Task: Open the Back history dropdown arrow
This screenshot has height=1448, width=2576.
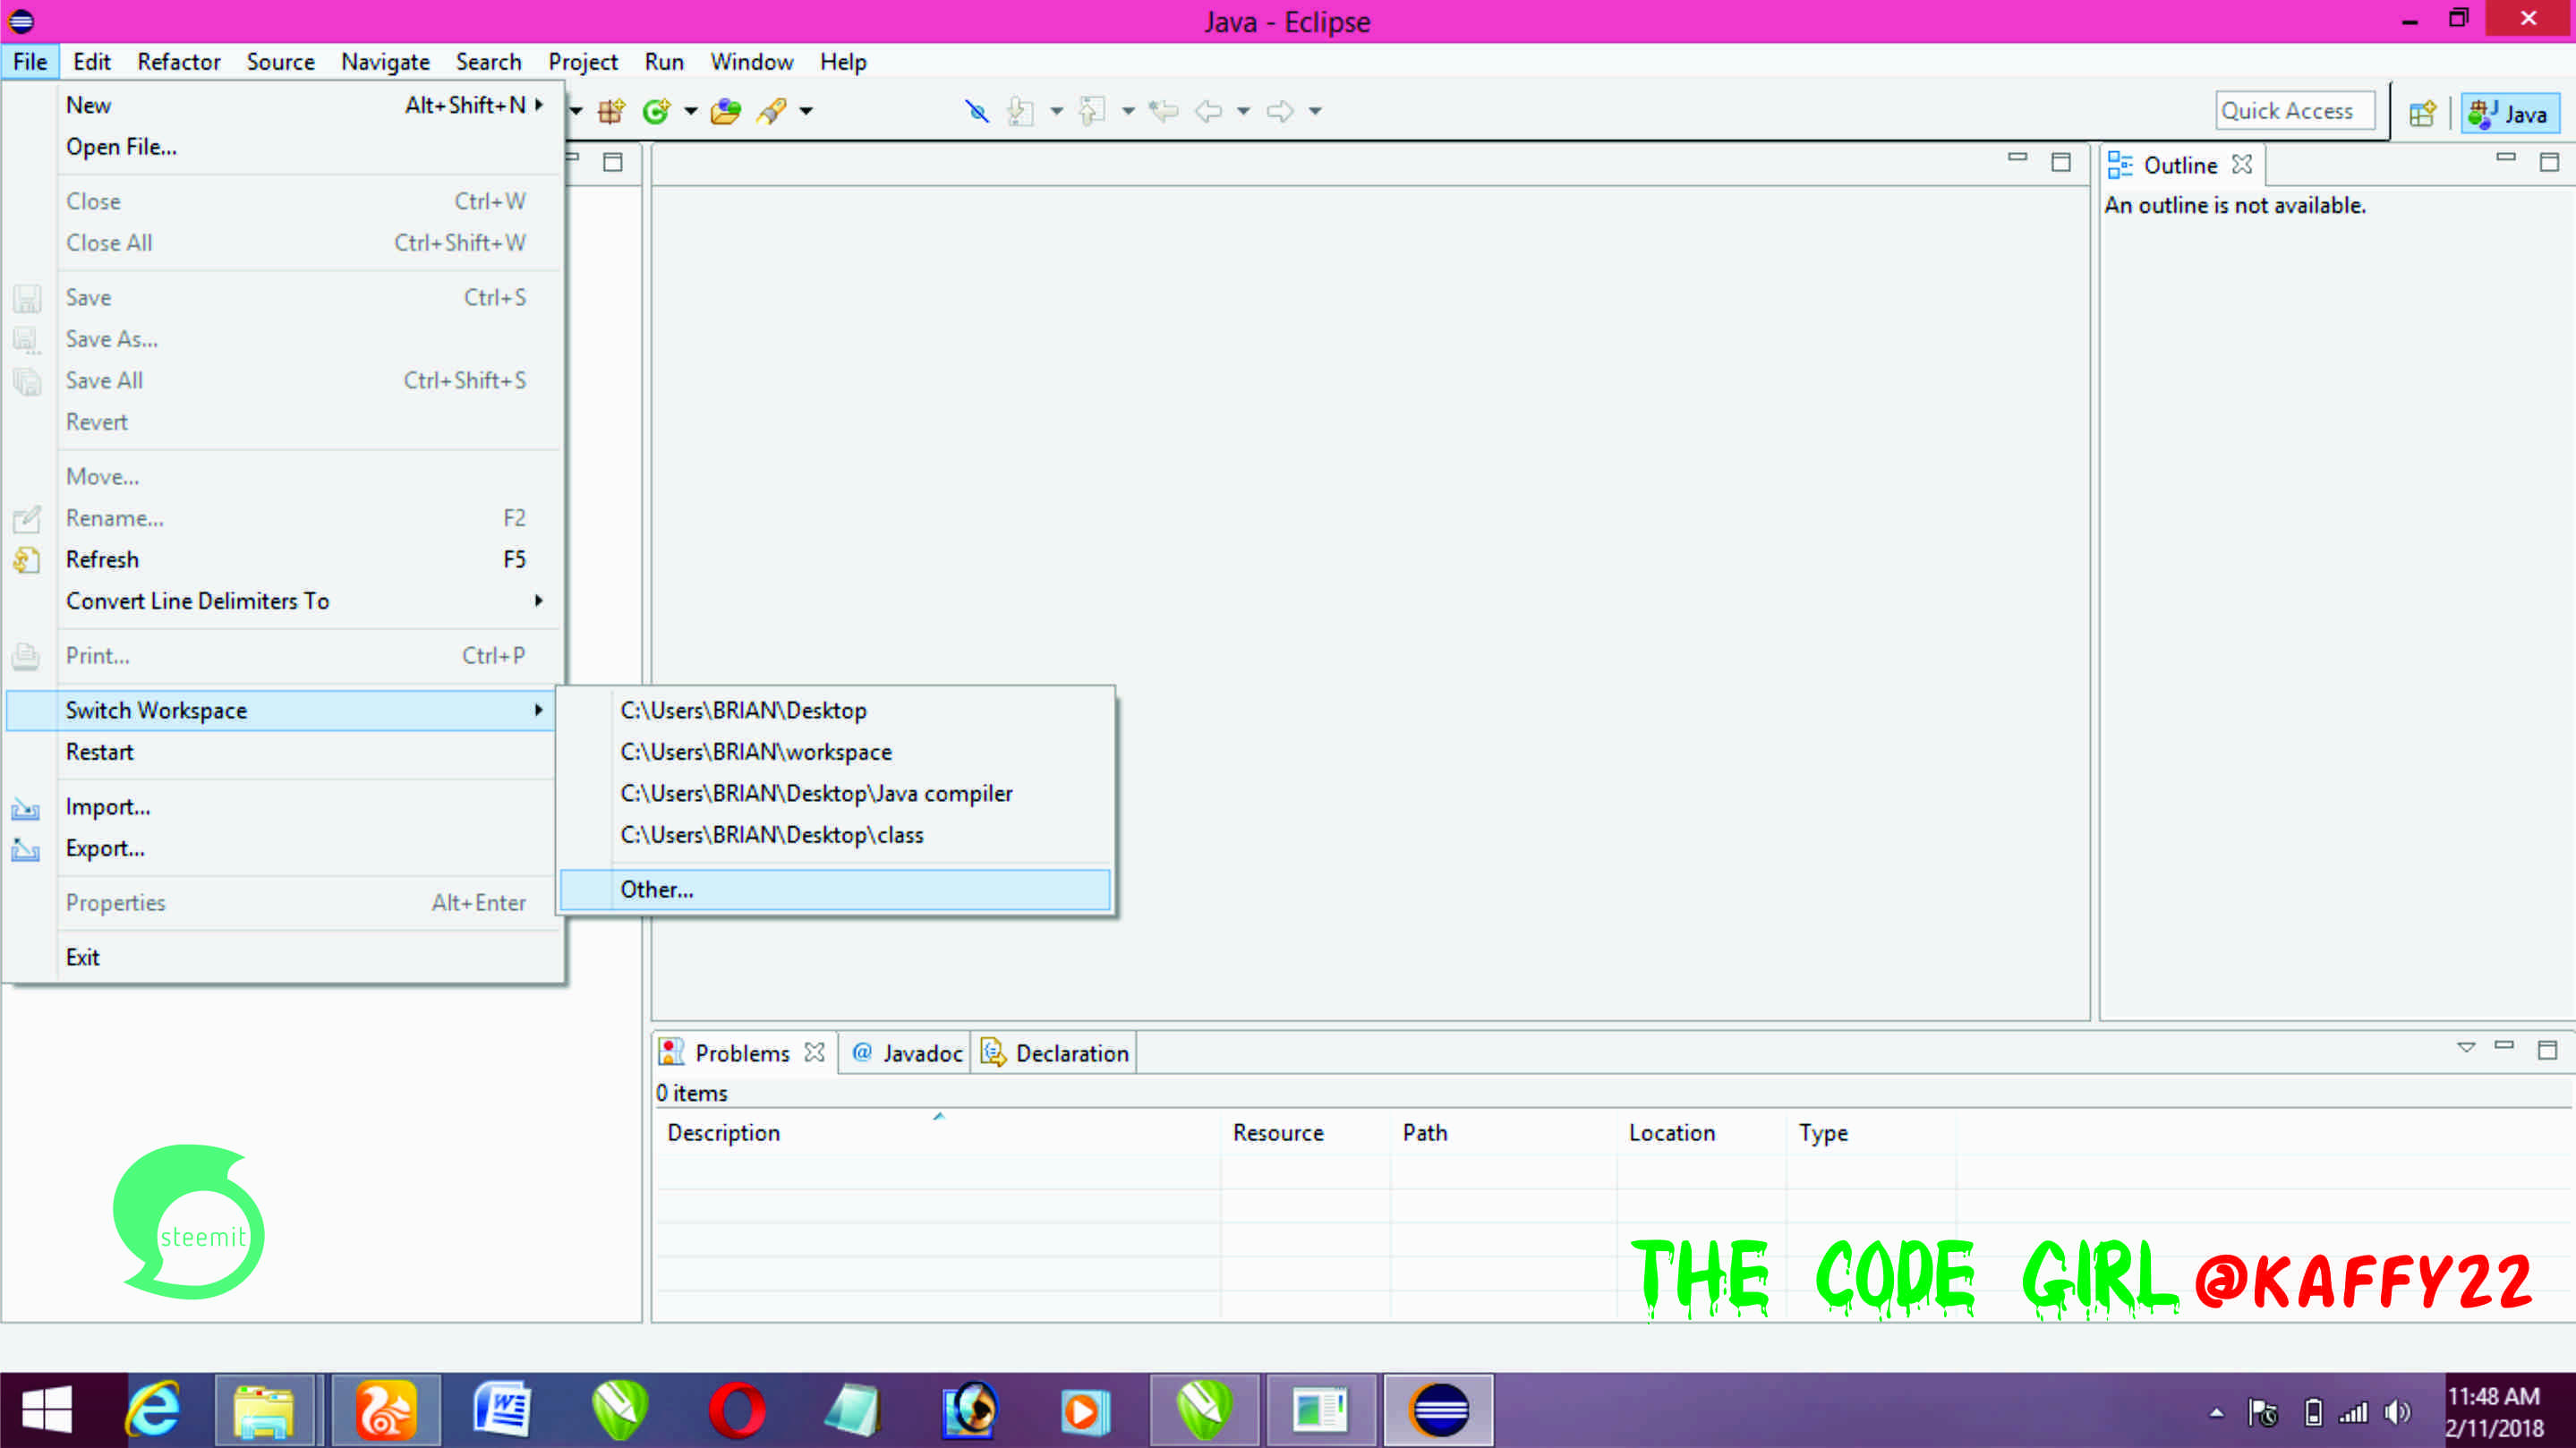Action: pos(1244,112)
